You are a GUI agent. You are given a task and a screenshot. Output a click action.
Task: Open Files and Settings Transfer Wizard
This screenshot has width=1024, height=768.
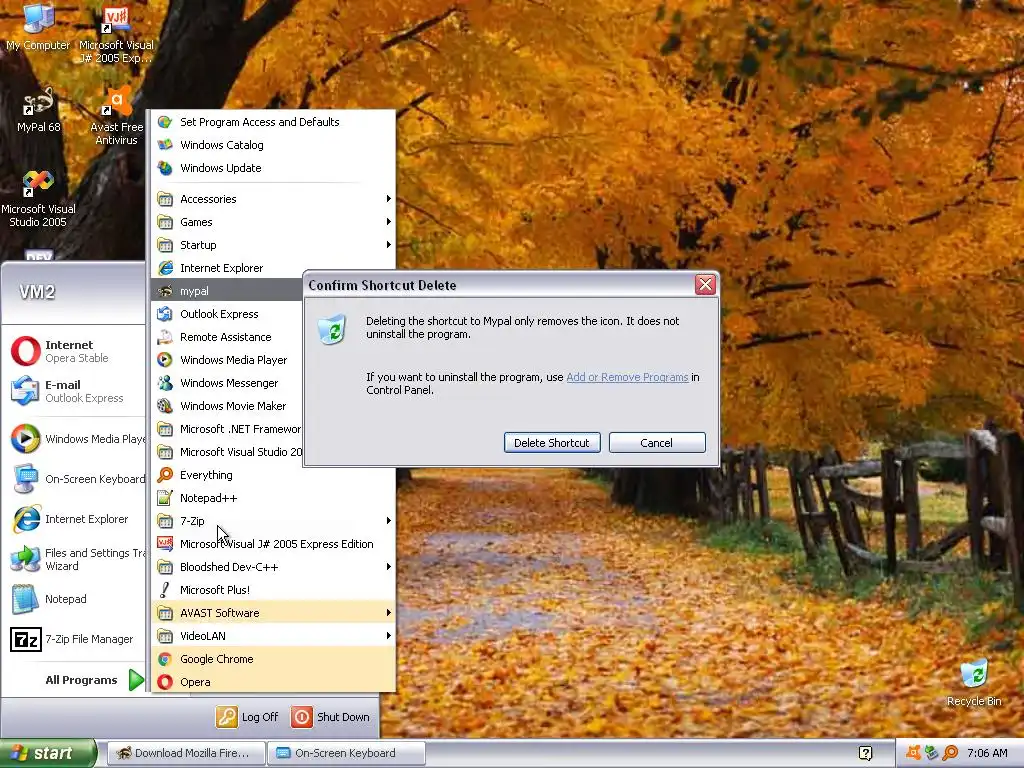[76, 559]
